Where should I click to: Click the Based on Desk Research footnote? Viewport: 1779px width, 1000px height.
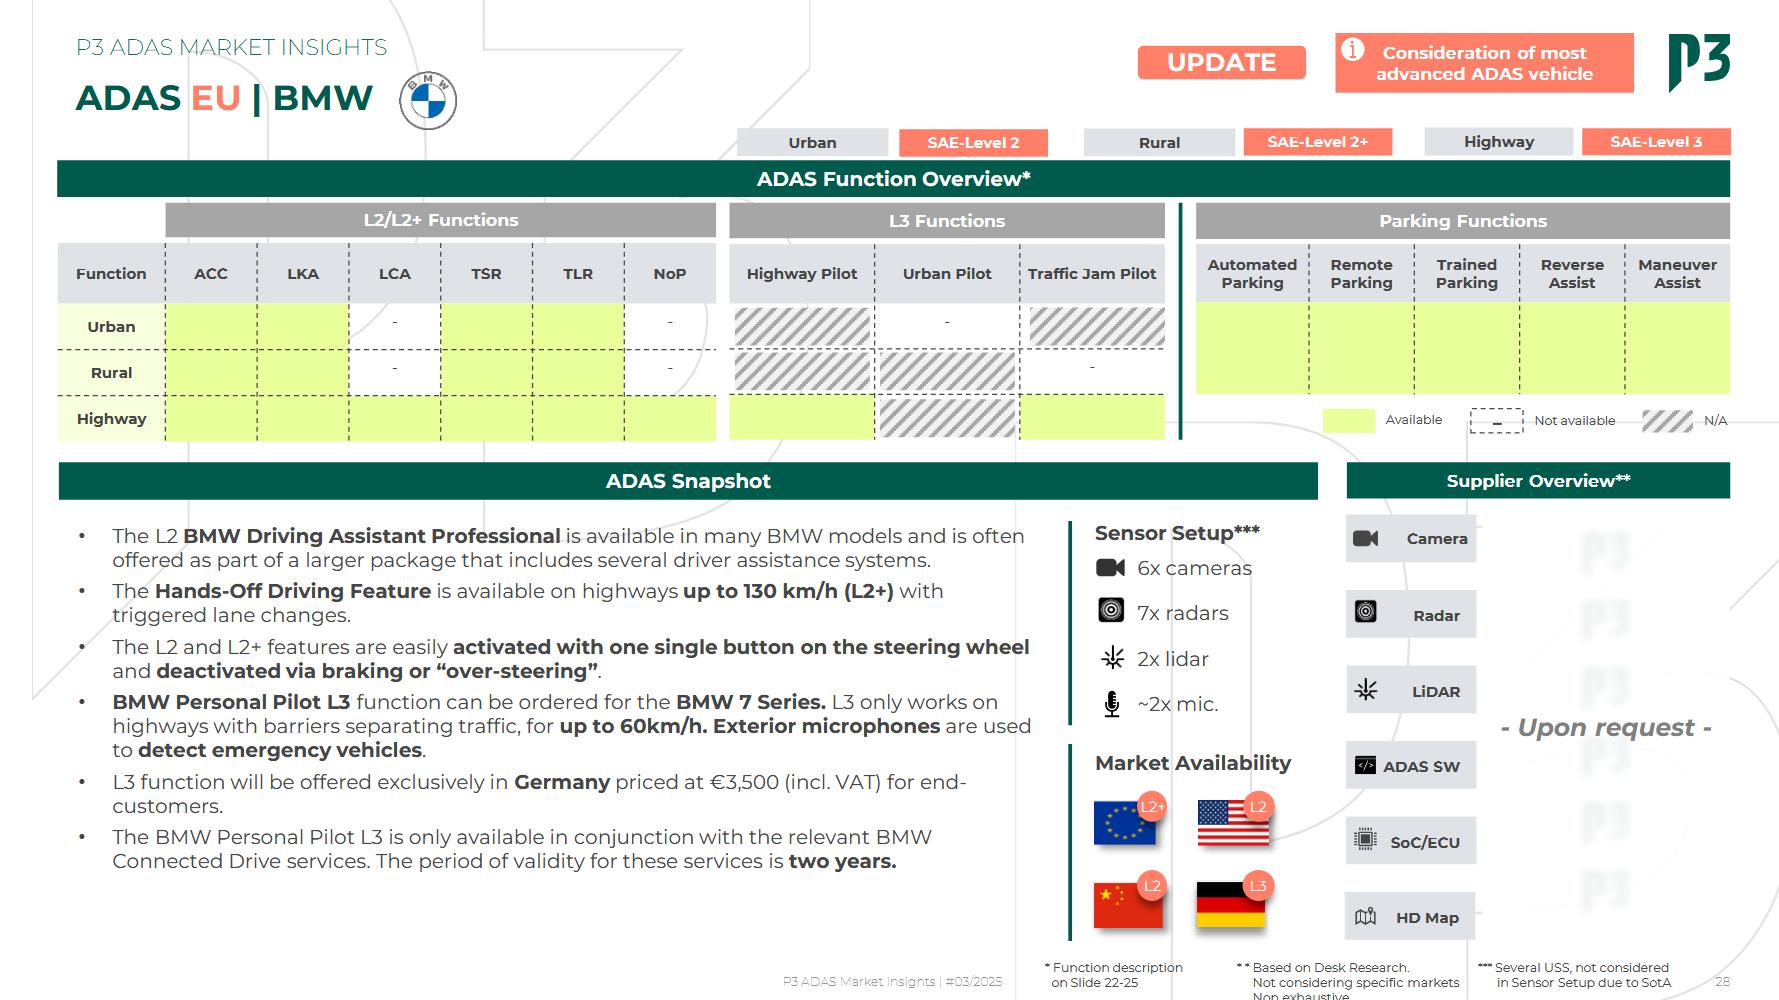pyautogui.click(x=1348, y=981)
